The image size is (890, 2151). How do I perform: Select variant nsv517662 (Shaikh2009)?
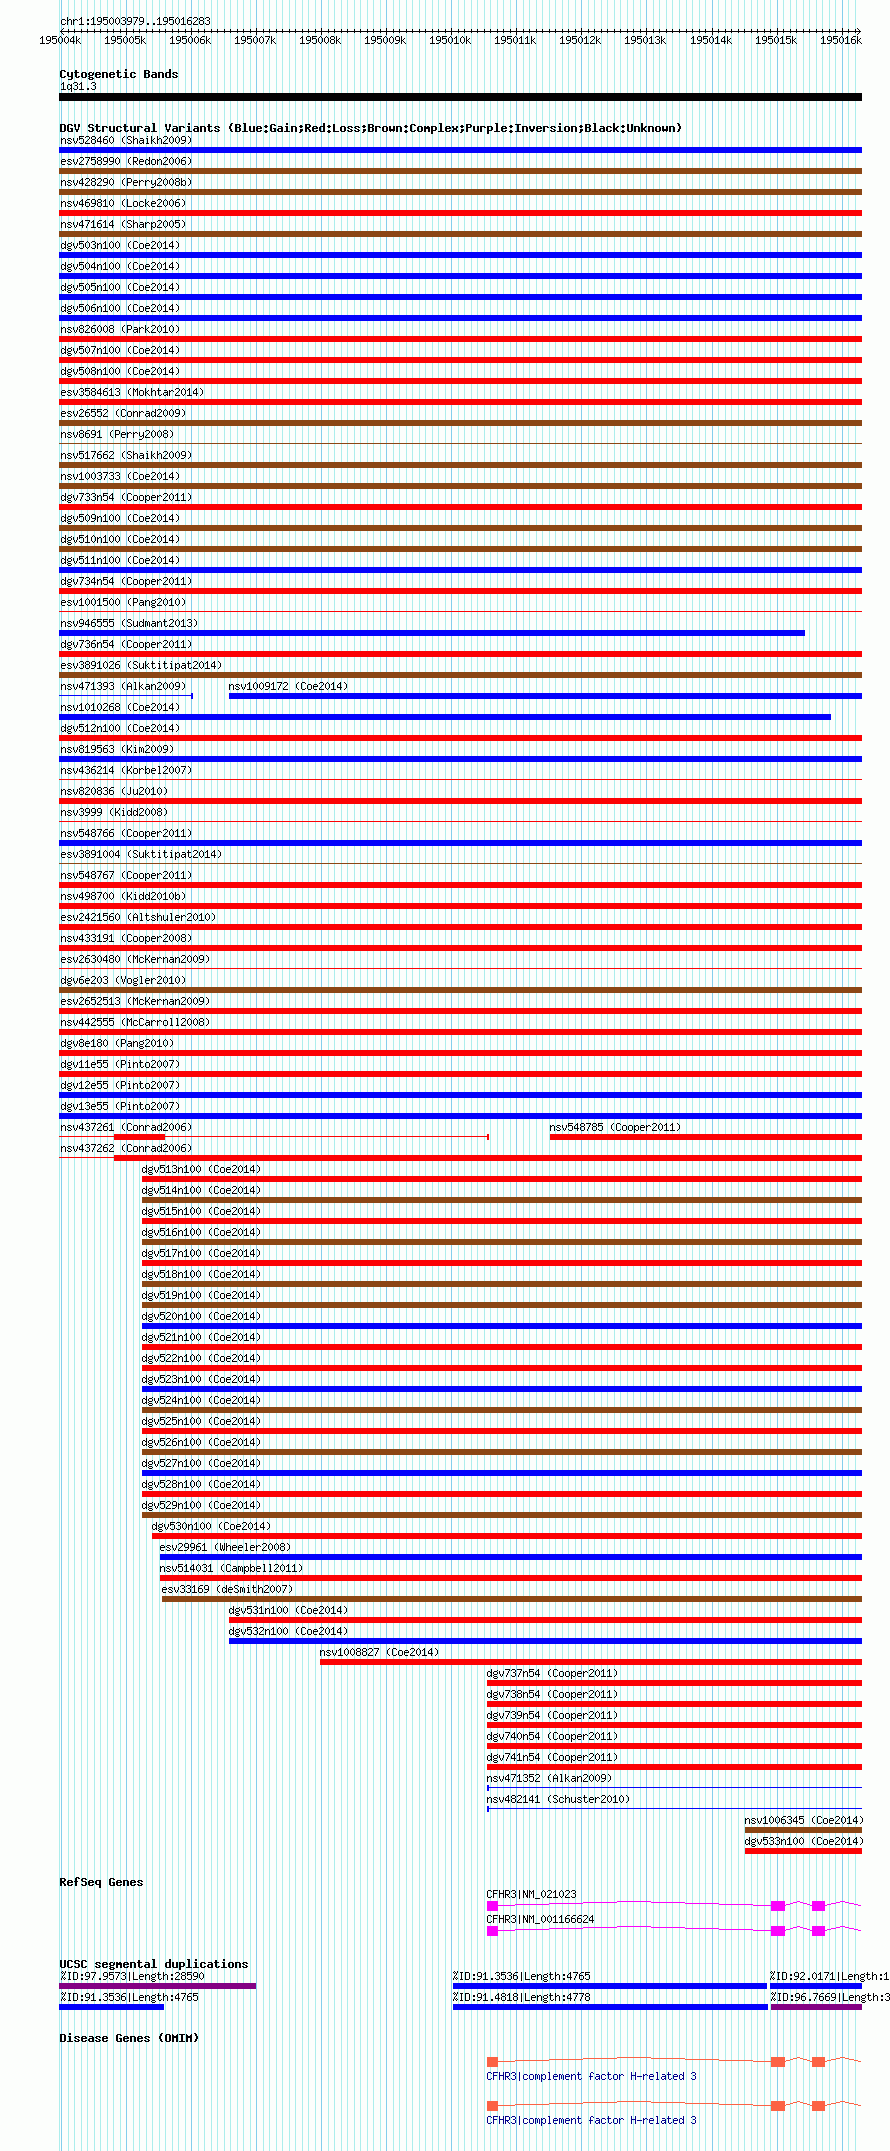125,455
